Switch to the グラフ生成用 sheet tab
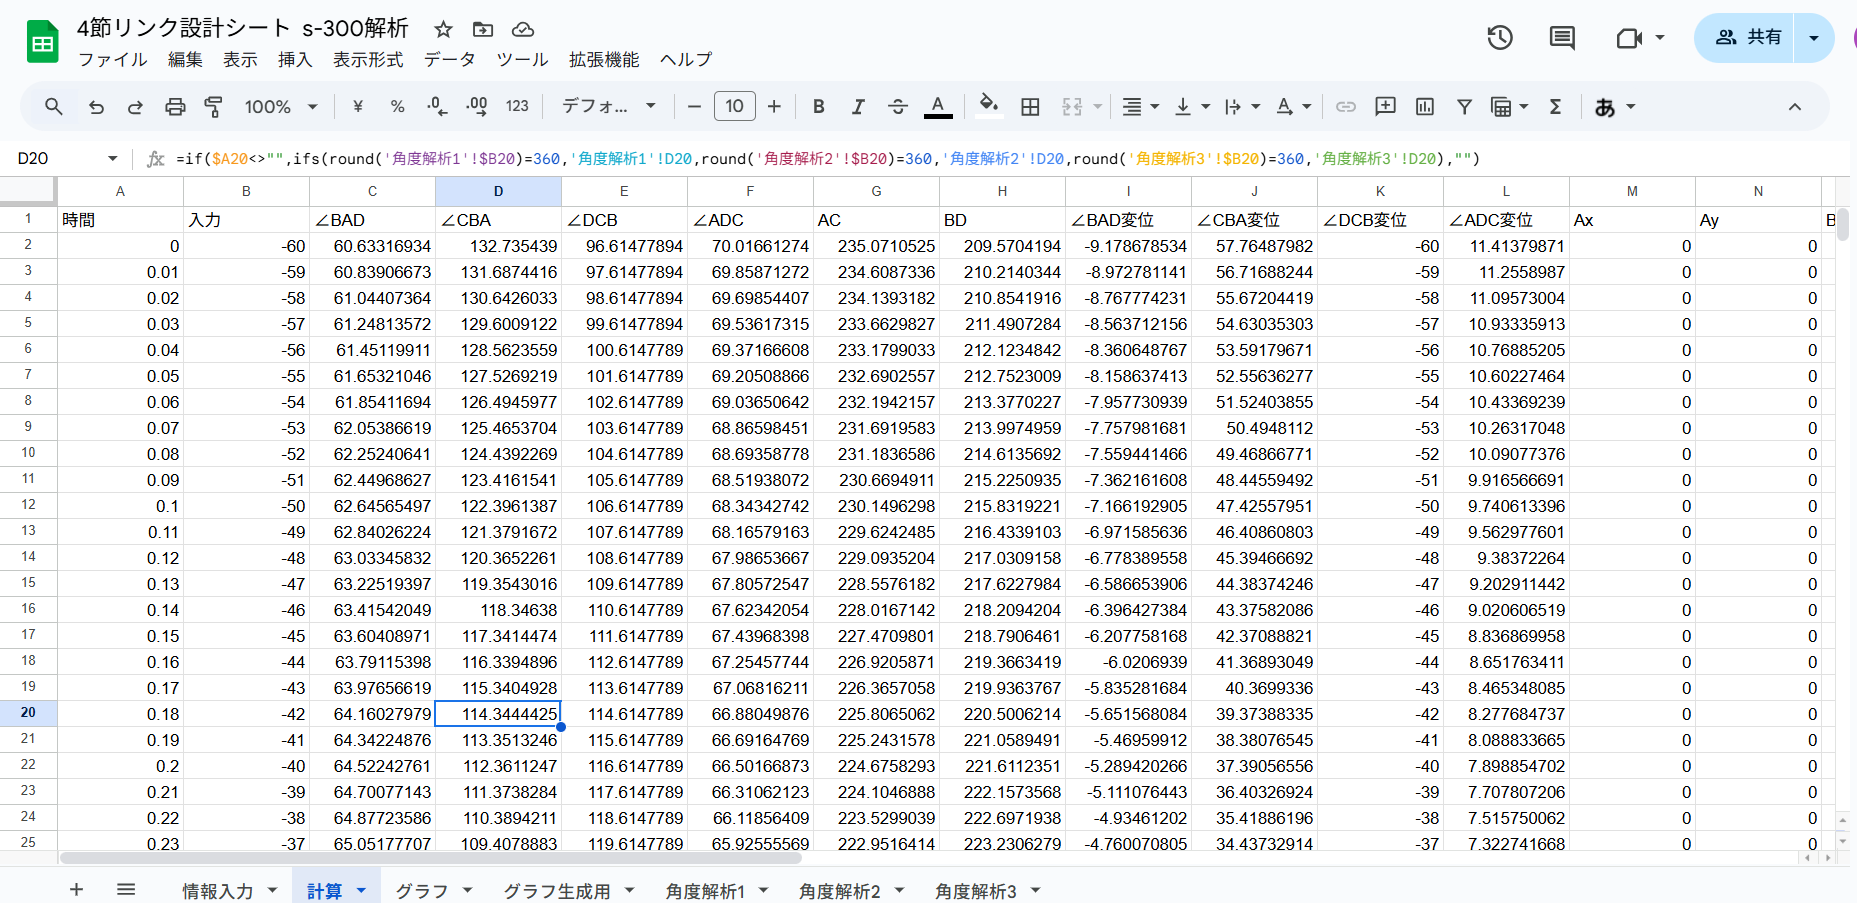 pos(556,891)
